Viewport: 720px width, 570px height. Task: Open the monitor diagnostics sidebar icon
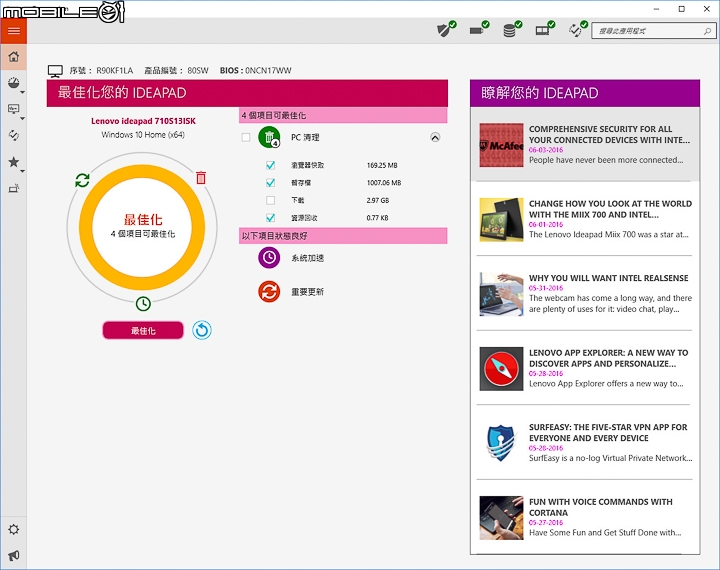[x=14, y=109]
